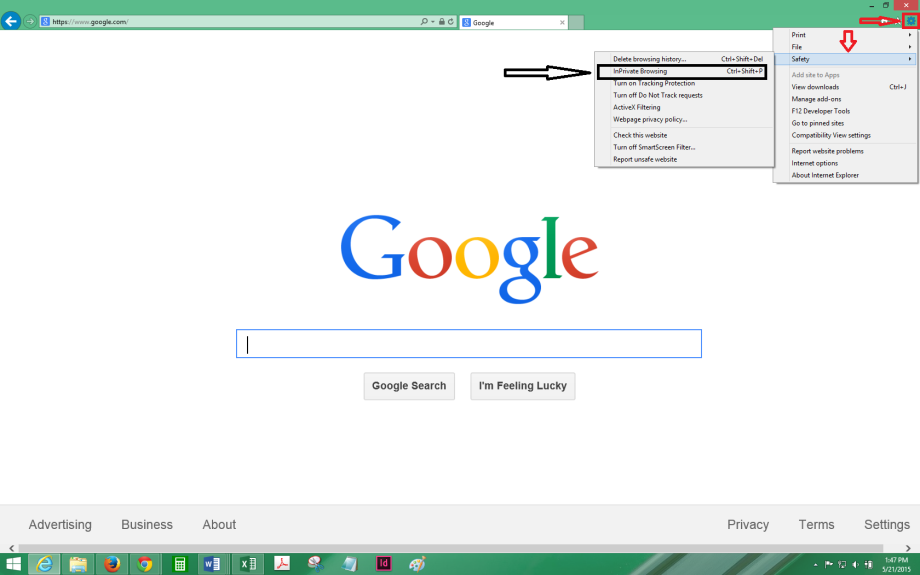Click the Google search input field
This screenshot has width=920, height=575.
click(469, 344)
